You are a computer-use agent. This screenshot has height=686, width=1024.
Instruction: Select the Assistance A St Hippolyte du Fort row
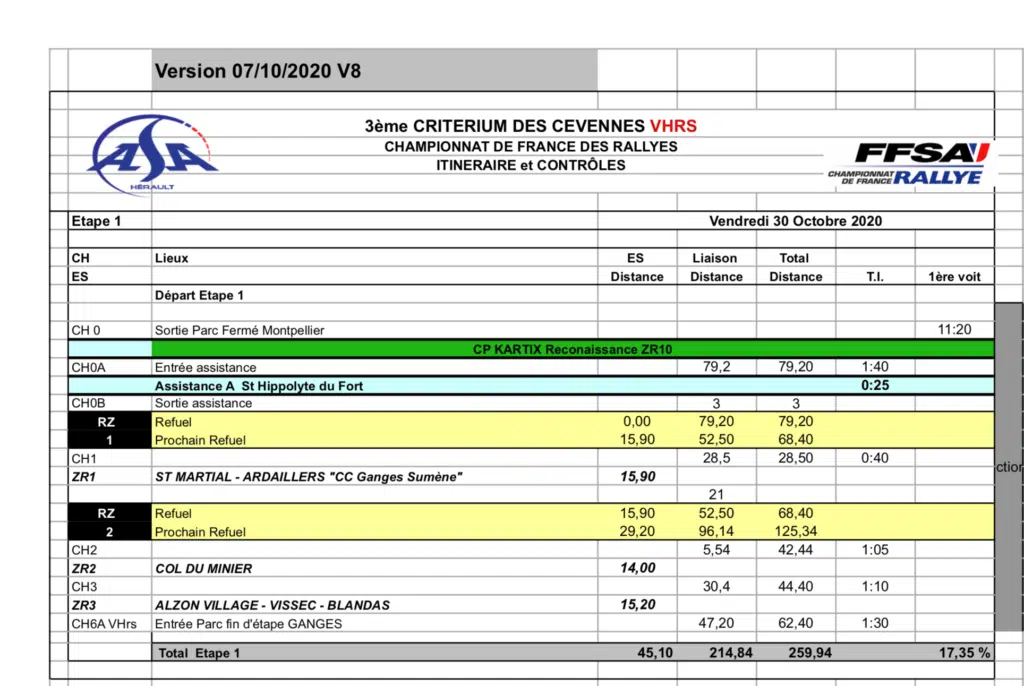click(258, 386)
